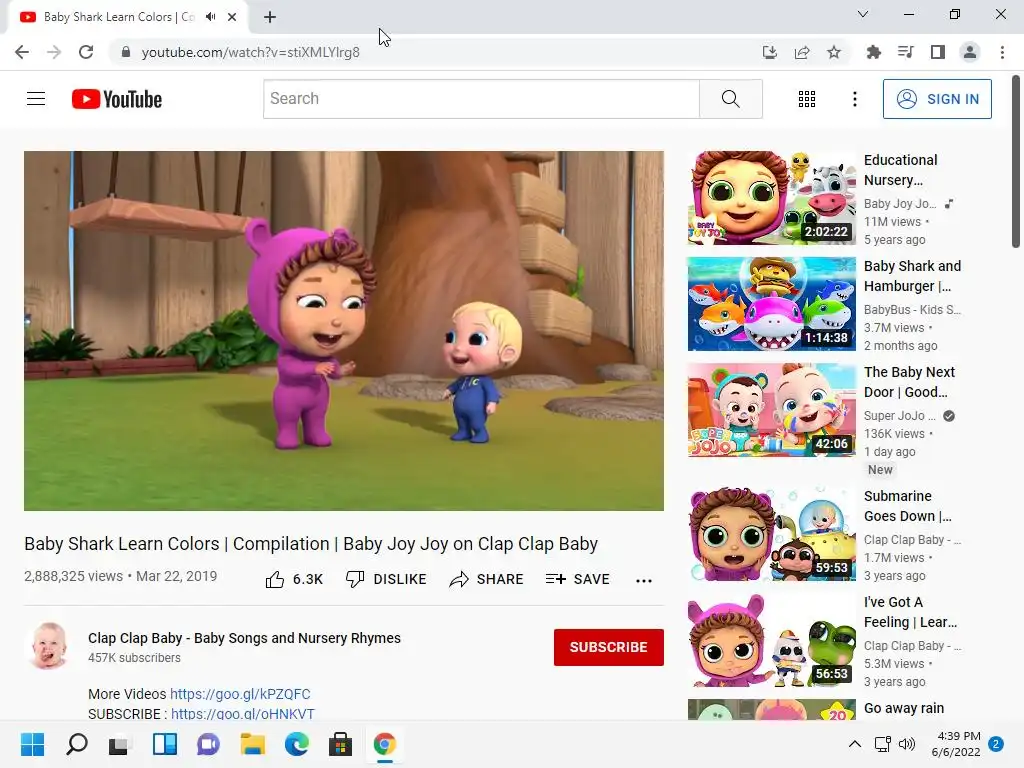Bookmark this page with star icon
Image resolution: width=1024 pixels, height=768 pixels.
(x=834, y=52)
